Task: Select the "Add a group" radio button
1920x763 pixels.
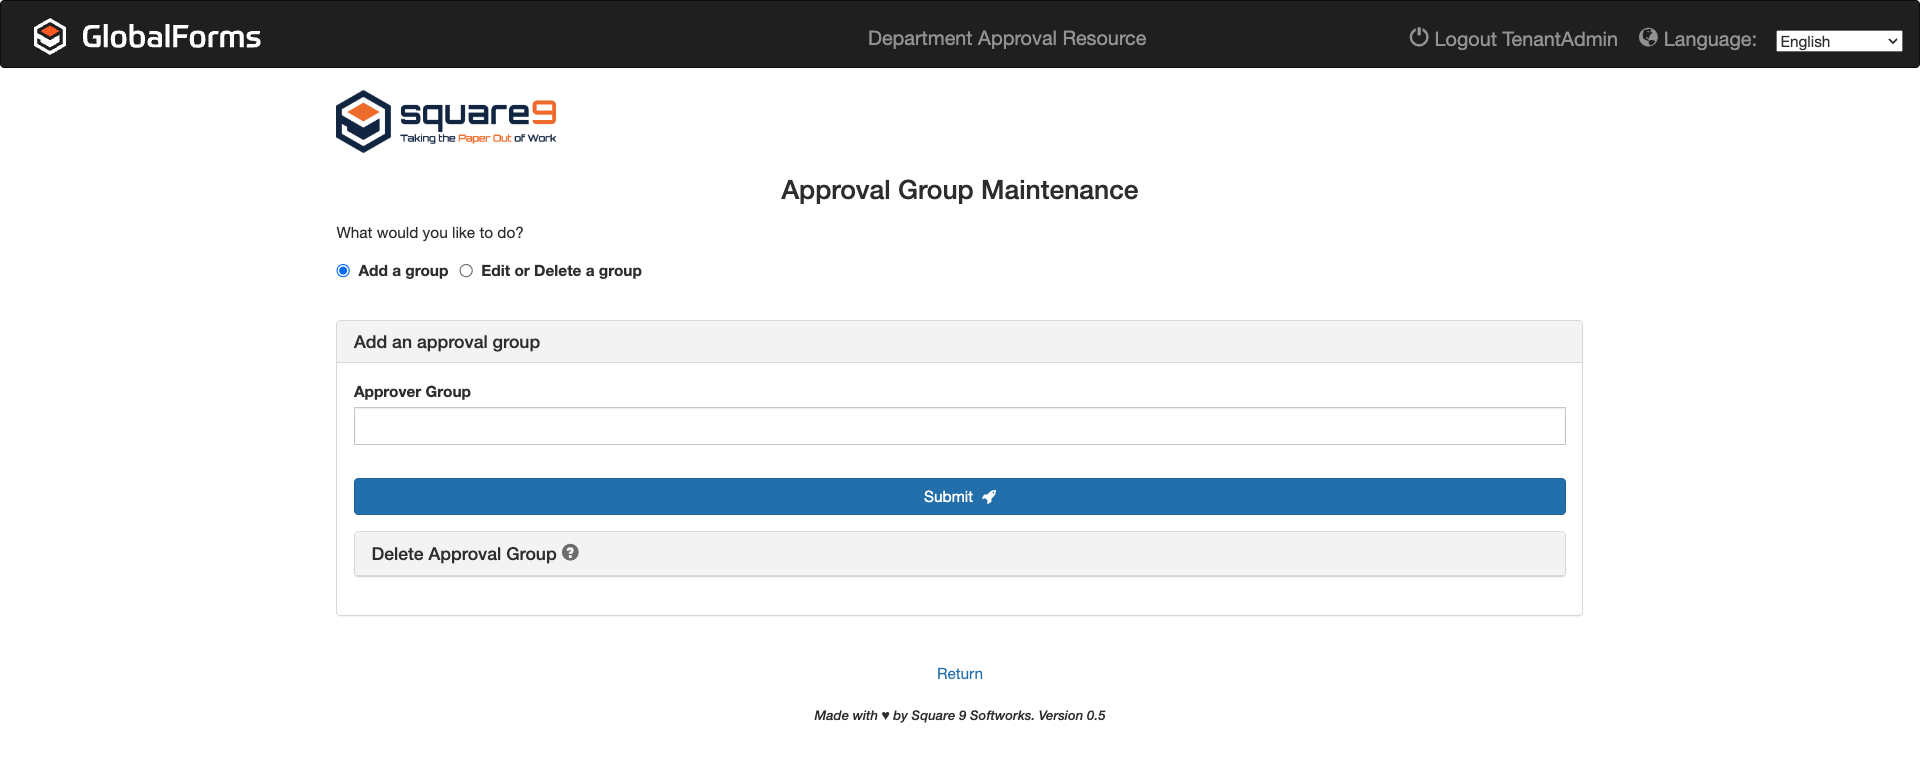Action: click(343, 271)
